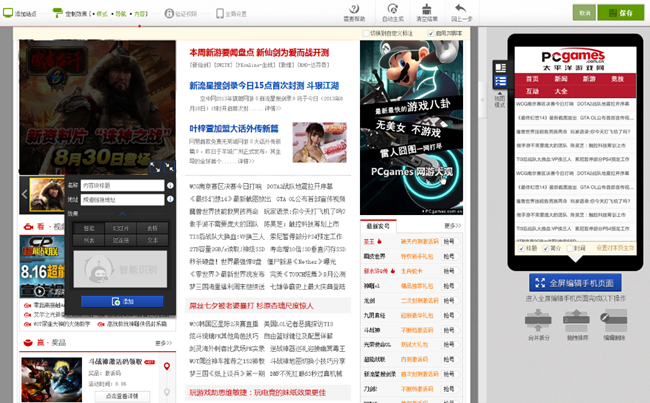Switch to the upper view mode icon

point(500,67)
